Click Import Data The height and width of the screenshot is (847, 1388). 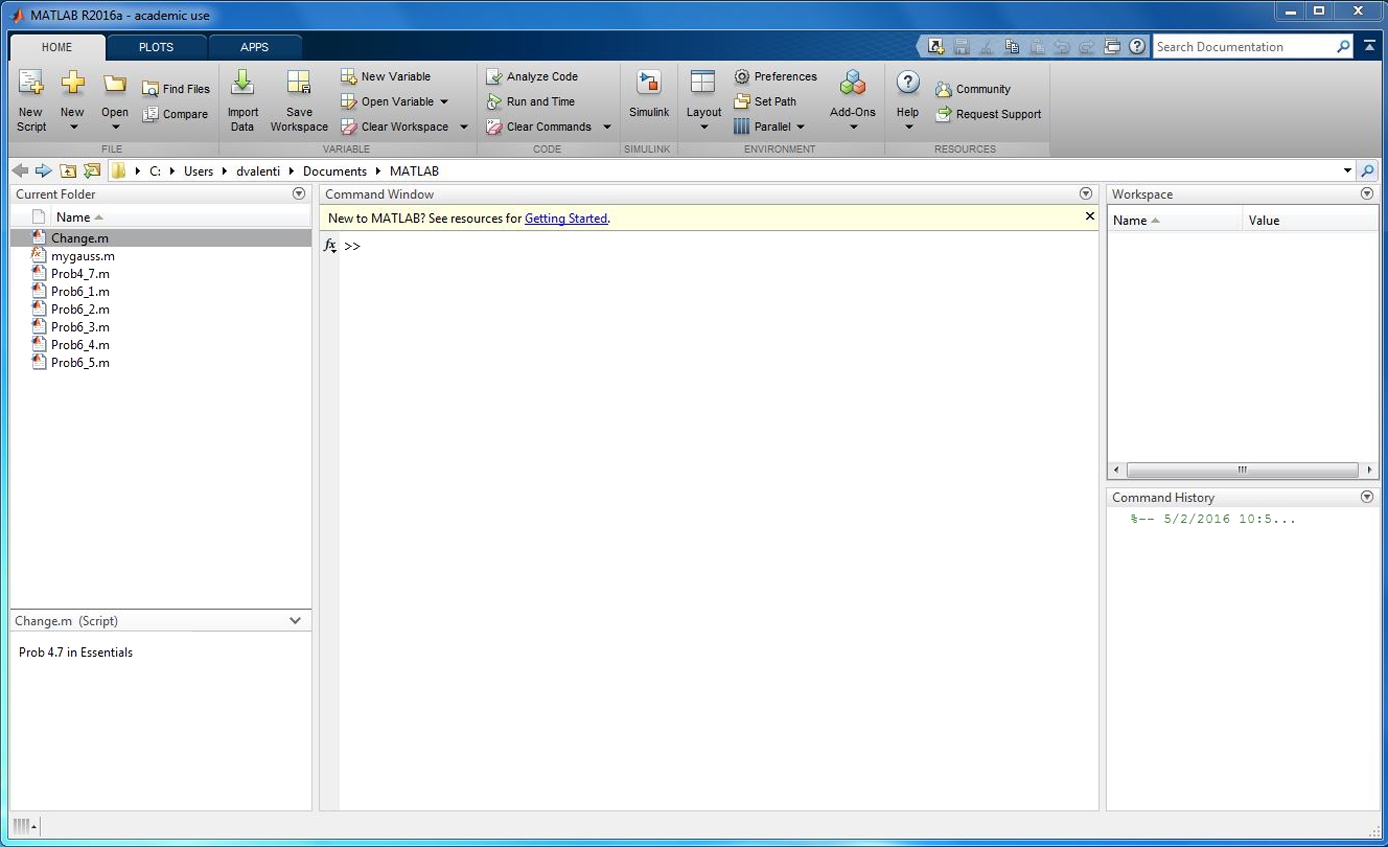point(242,100)
